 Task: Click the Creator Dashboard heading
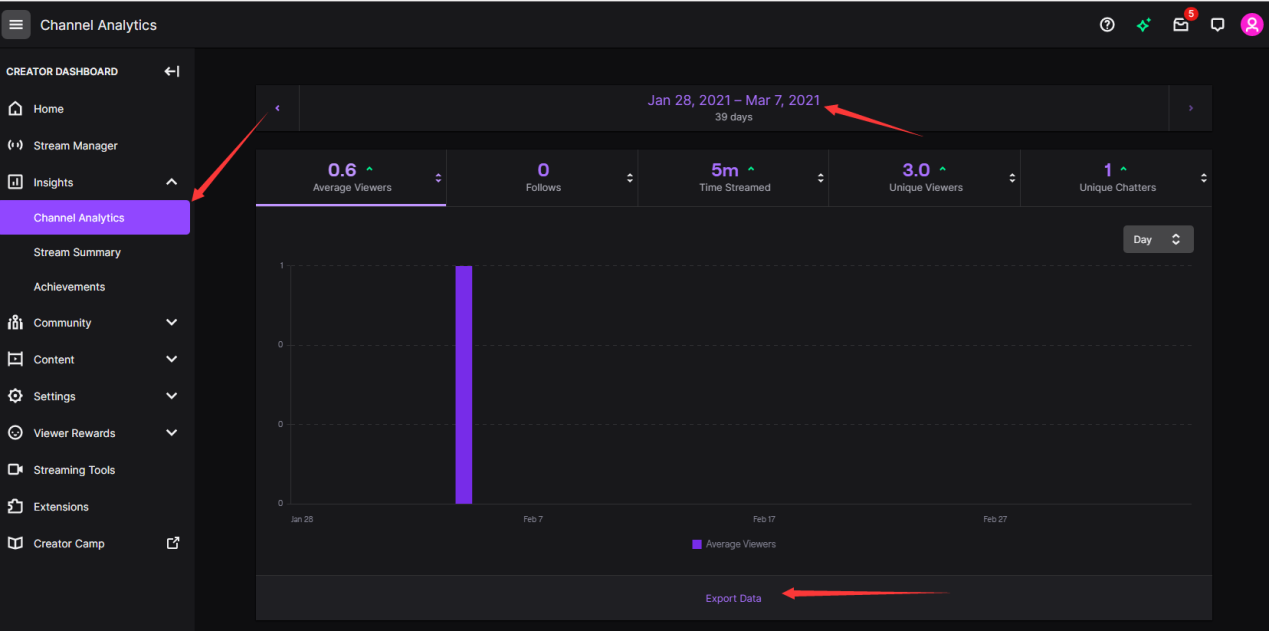(x=62, y=72)
